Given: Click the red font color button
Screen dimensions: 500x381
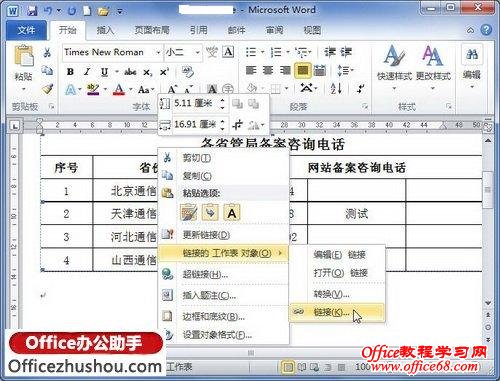Looking at the screenshot, I should (119, 89).
